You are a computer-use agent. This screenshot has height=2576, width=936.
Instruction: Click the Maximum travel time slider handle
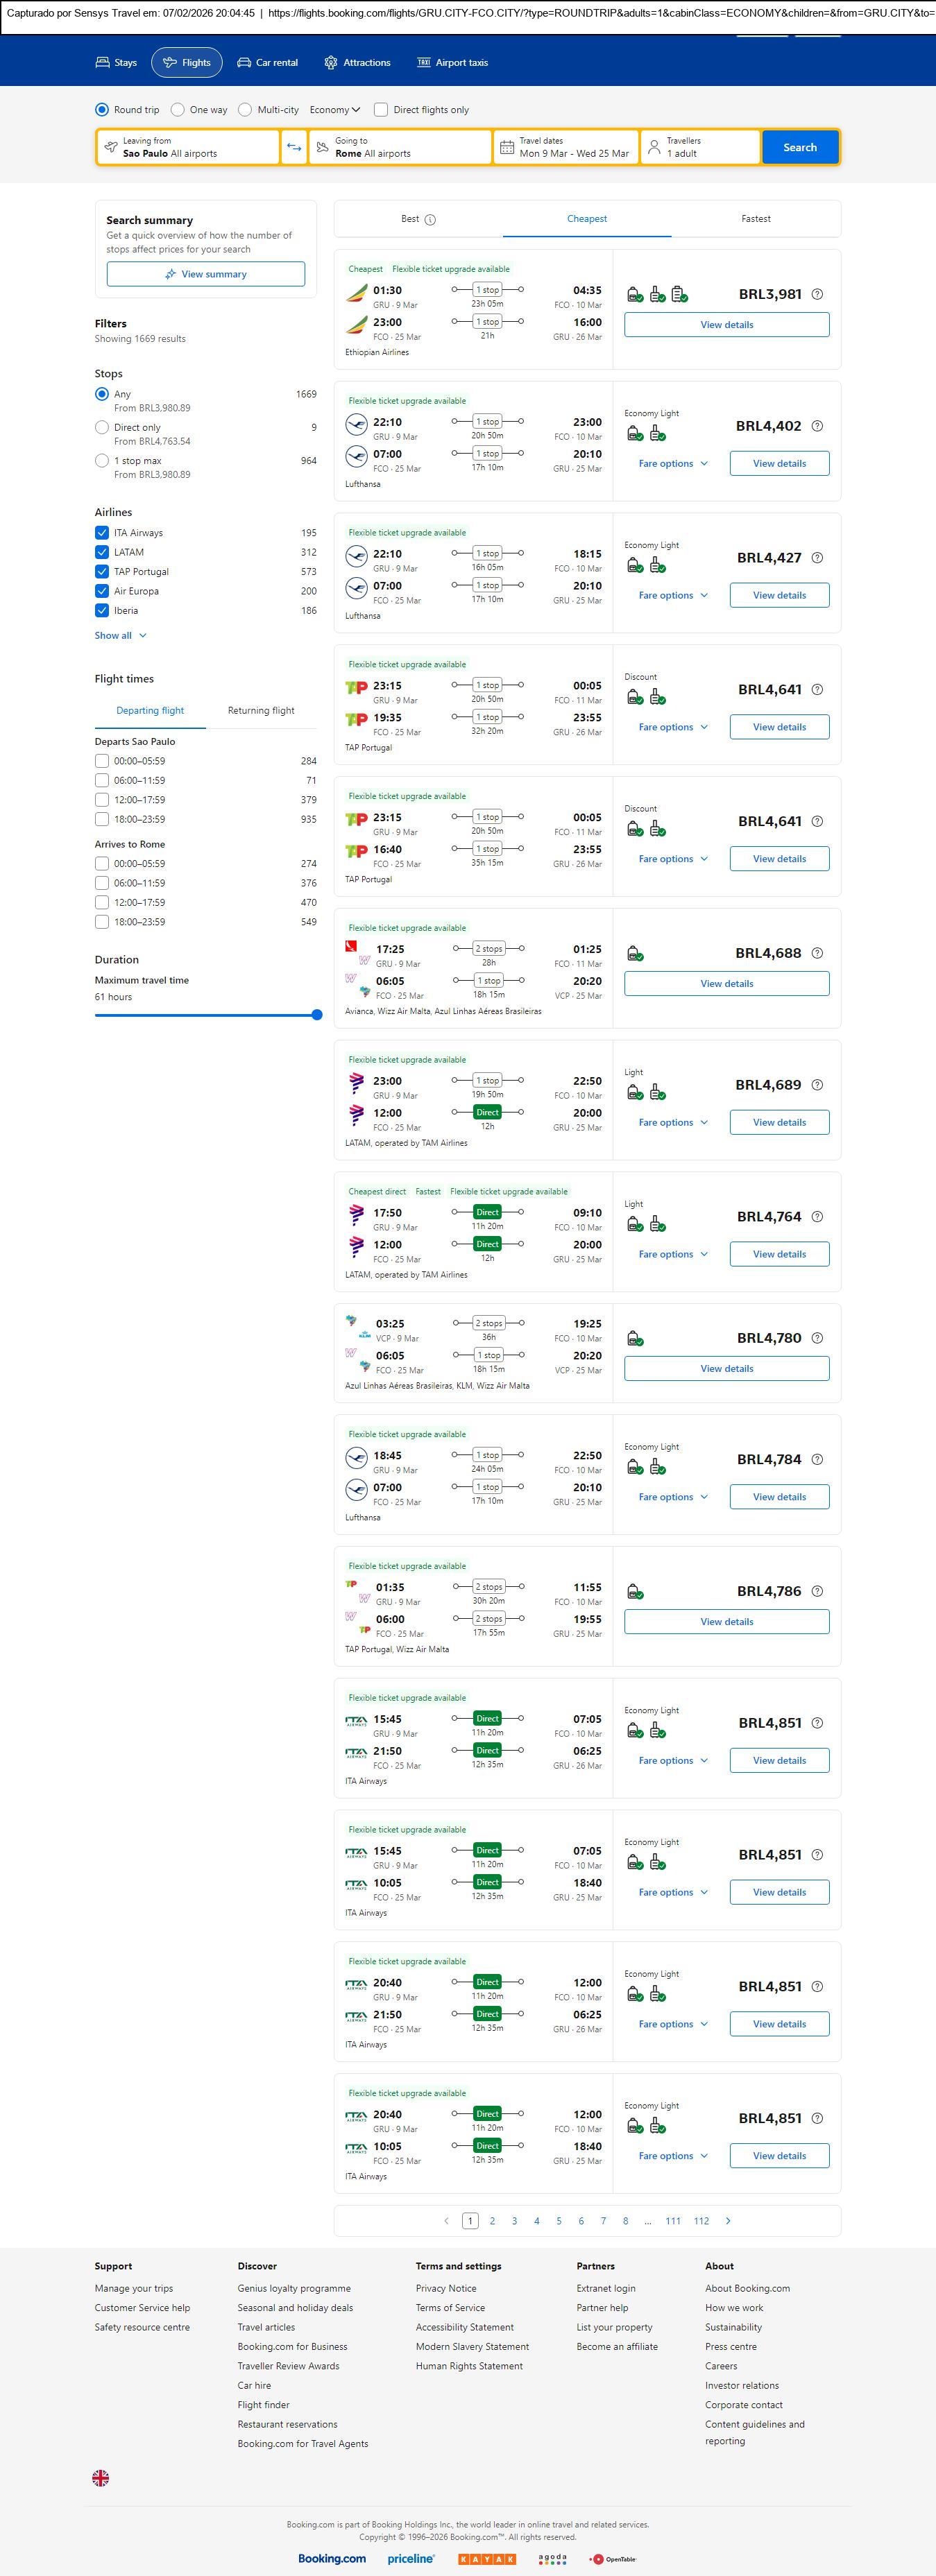tap(317, 1014)
